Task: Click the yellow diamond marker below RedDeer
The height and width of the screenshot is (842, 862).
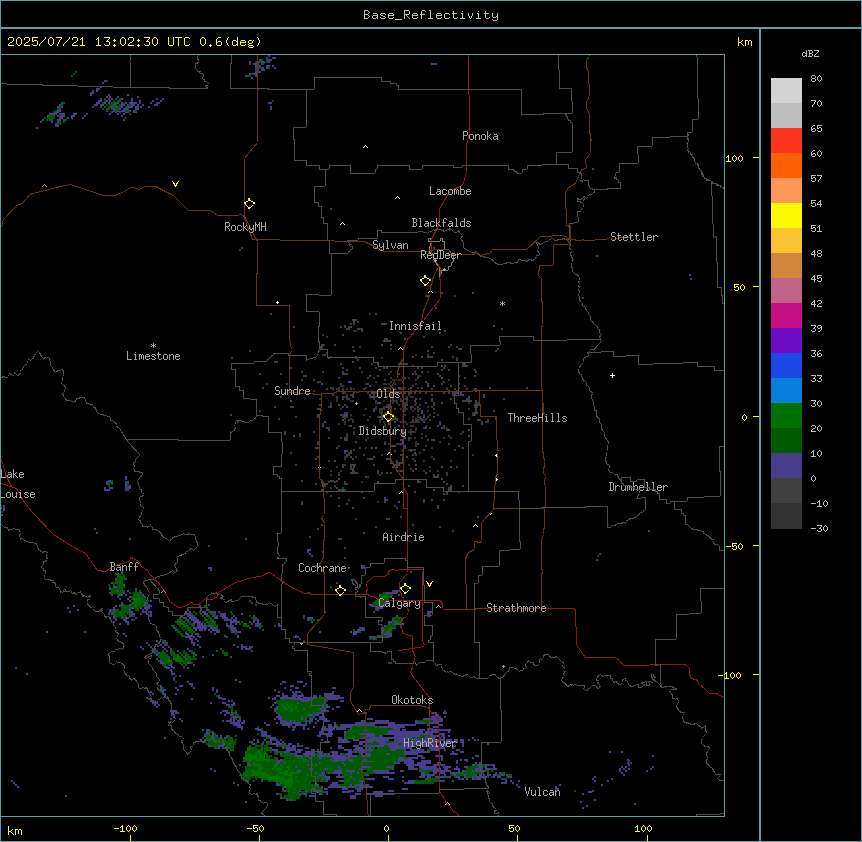Action: (425, 281)
